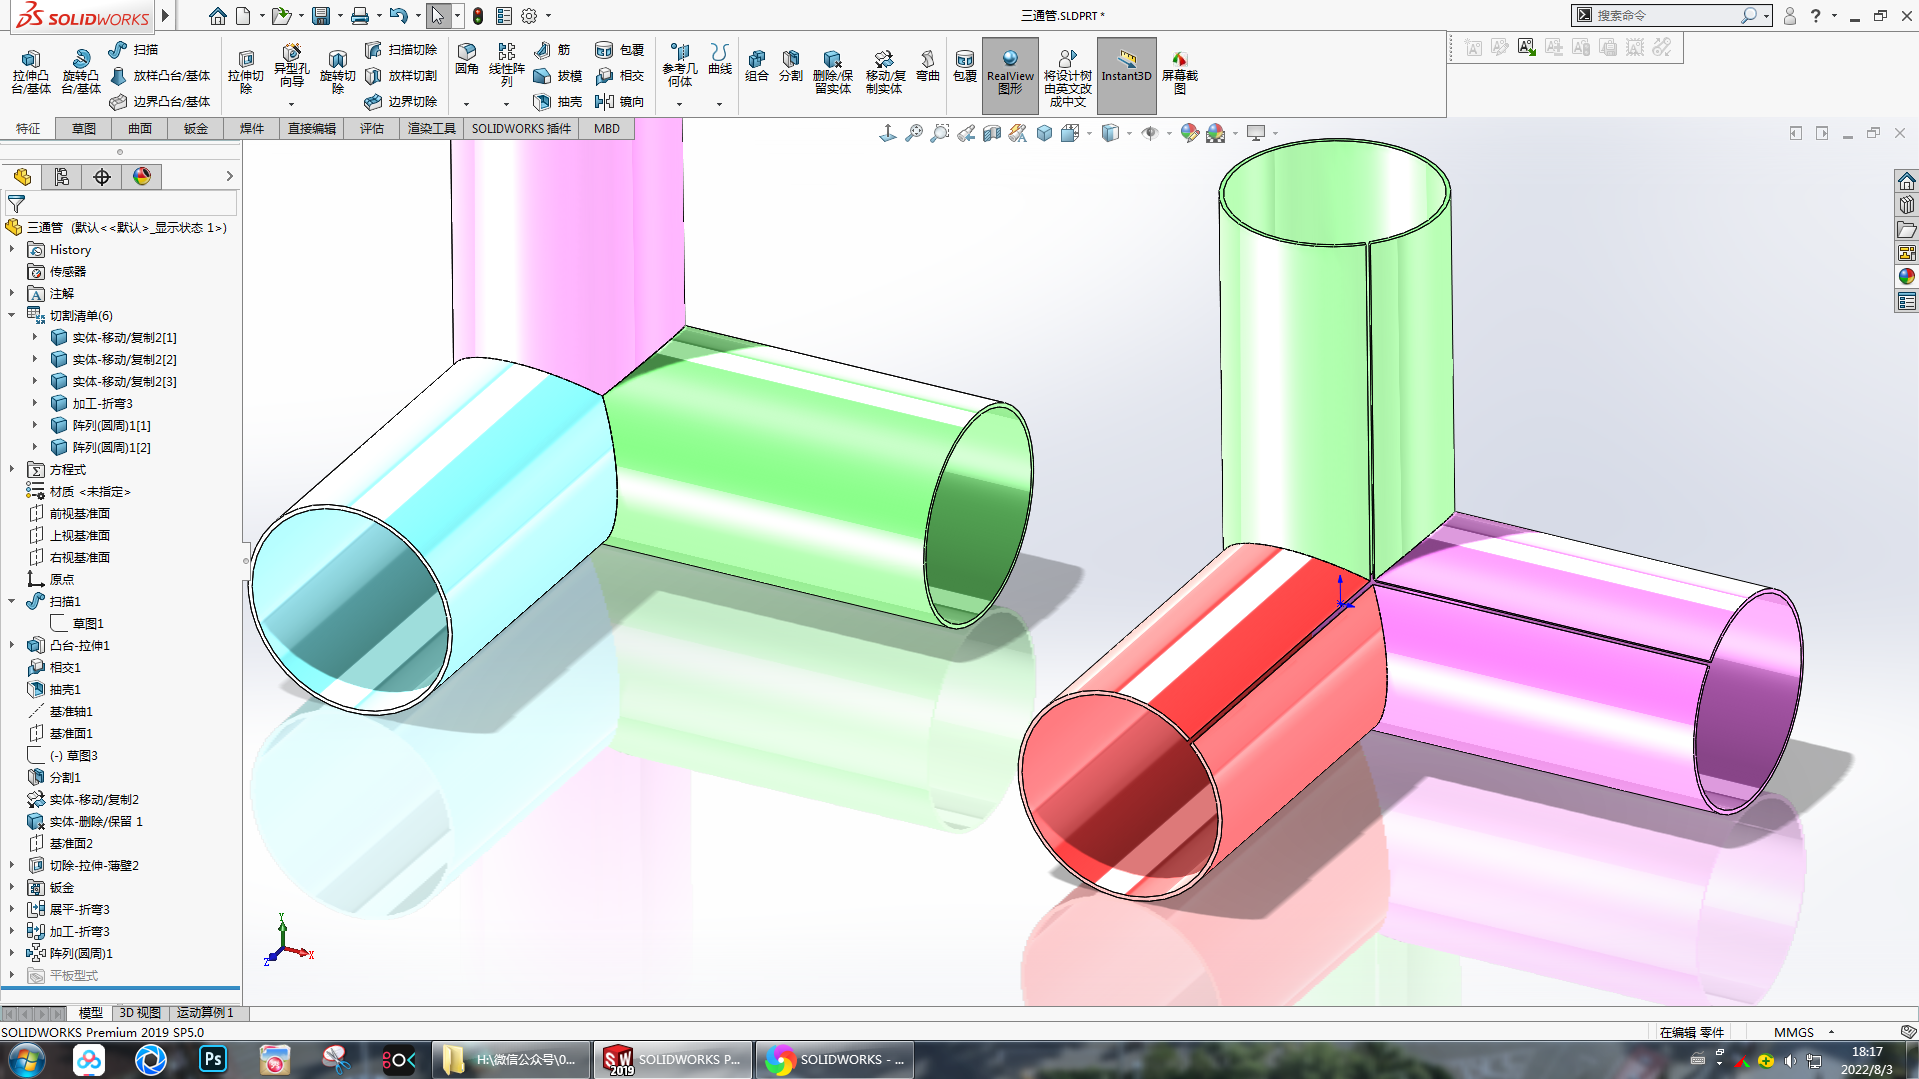Open the 组合 combine tool
This screenshot has height=1079, width=1919.
coord(757,66)
